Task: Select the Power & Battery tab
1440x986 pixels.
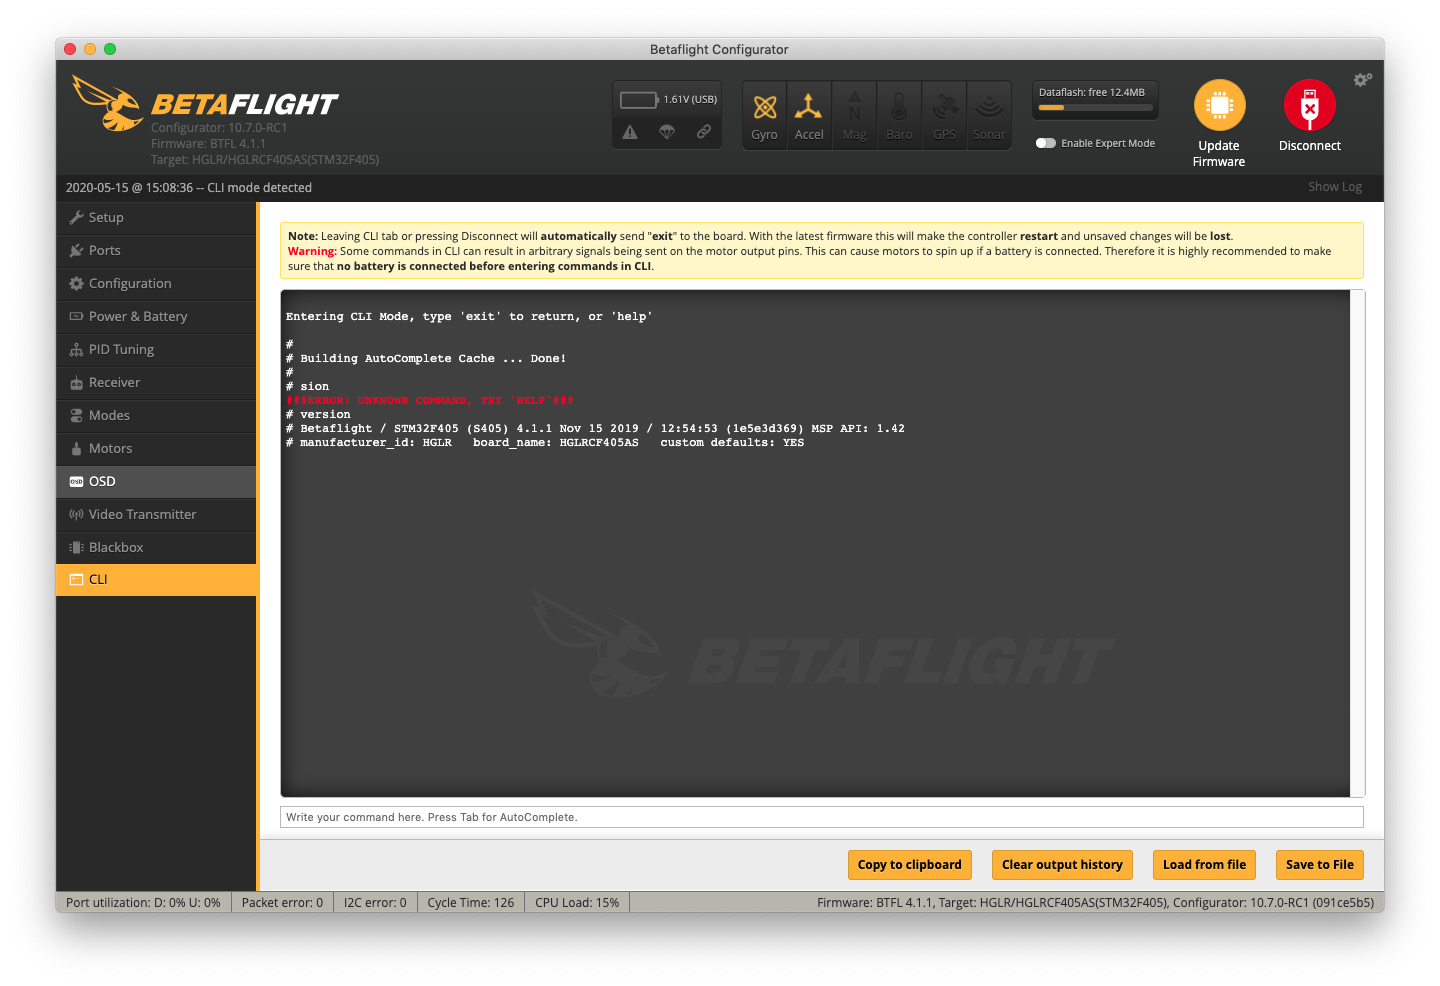Action: pyautogui.click(x=156, y=316)
